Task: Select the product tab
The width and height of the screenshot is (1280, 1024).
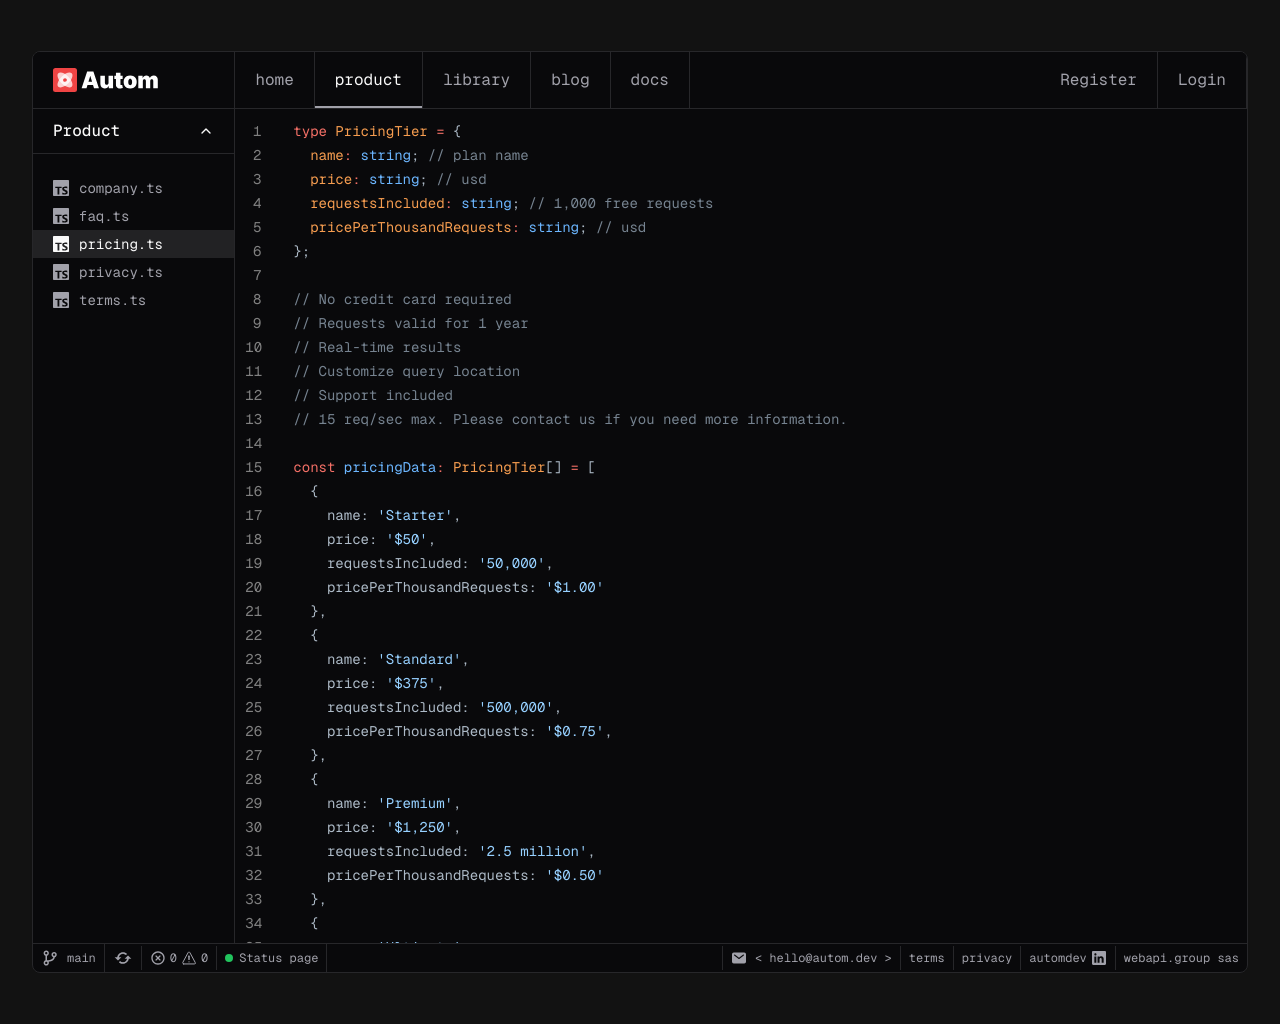Action: (x=368, y=80)
